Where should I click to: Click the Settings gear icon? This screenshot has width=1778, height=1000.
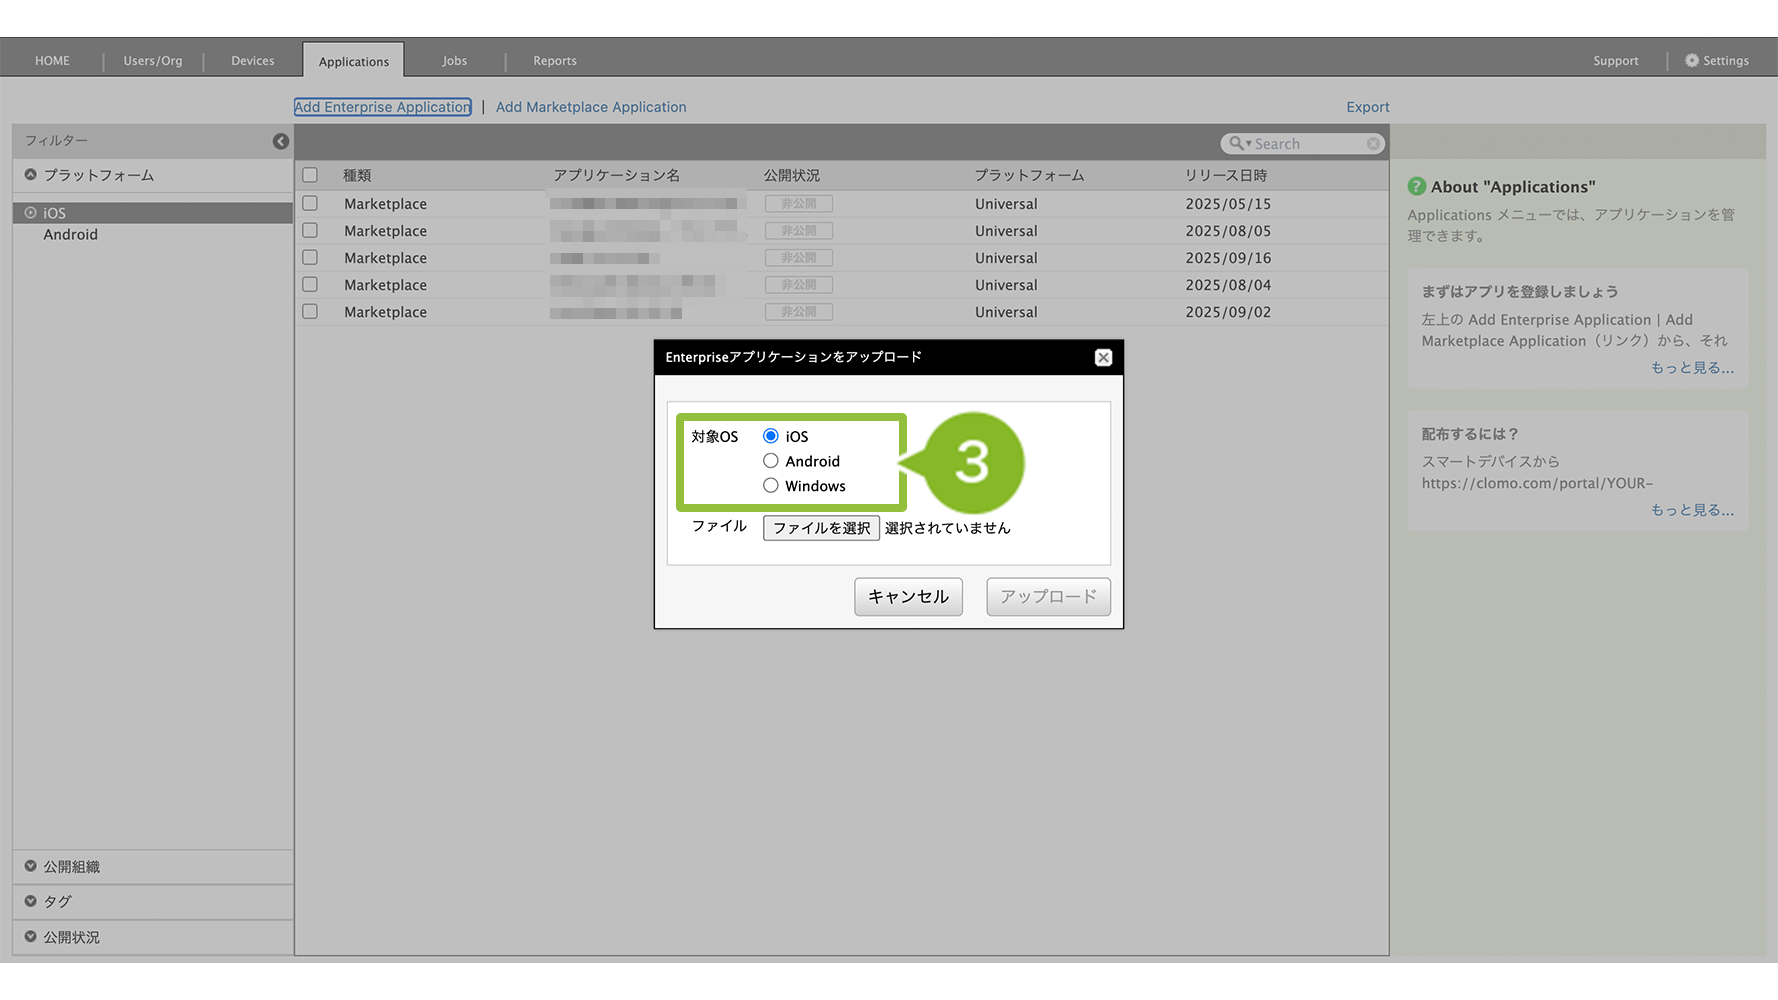click(1691, 61)
